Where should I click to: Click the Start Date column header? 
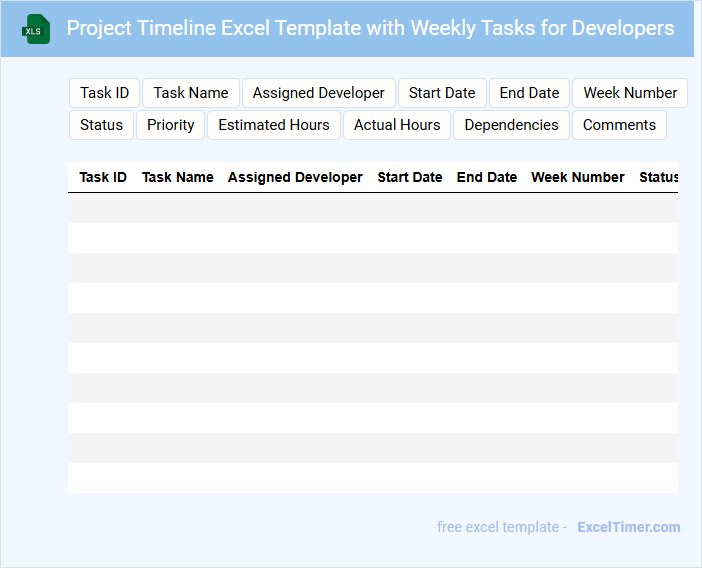coord(410,177)
